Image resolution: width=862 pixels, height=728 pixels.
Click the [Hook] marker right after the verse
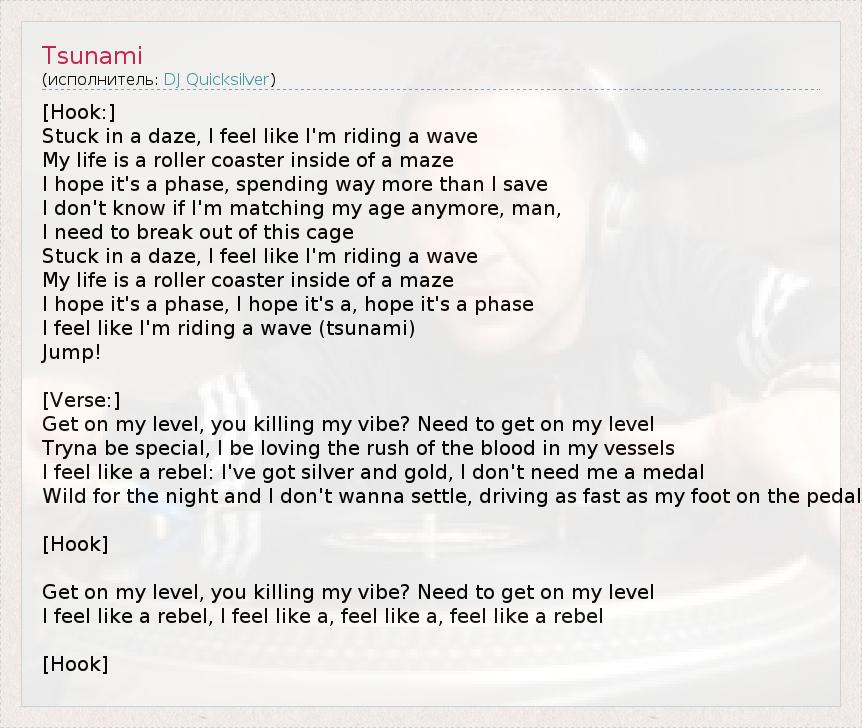(x=75, y=544)
